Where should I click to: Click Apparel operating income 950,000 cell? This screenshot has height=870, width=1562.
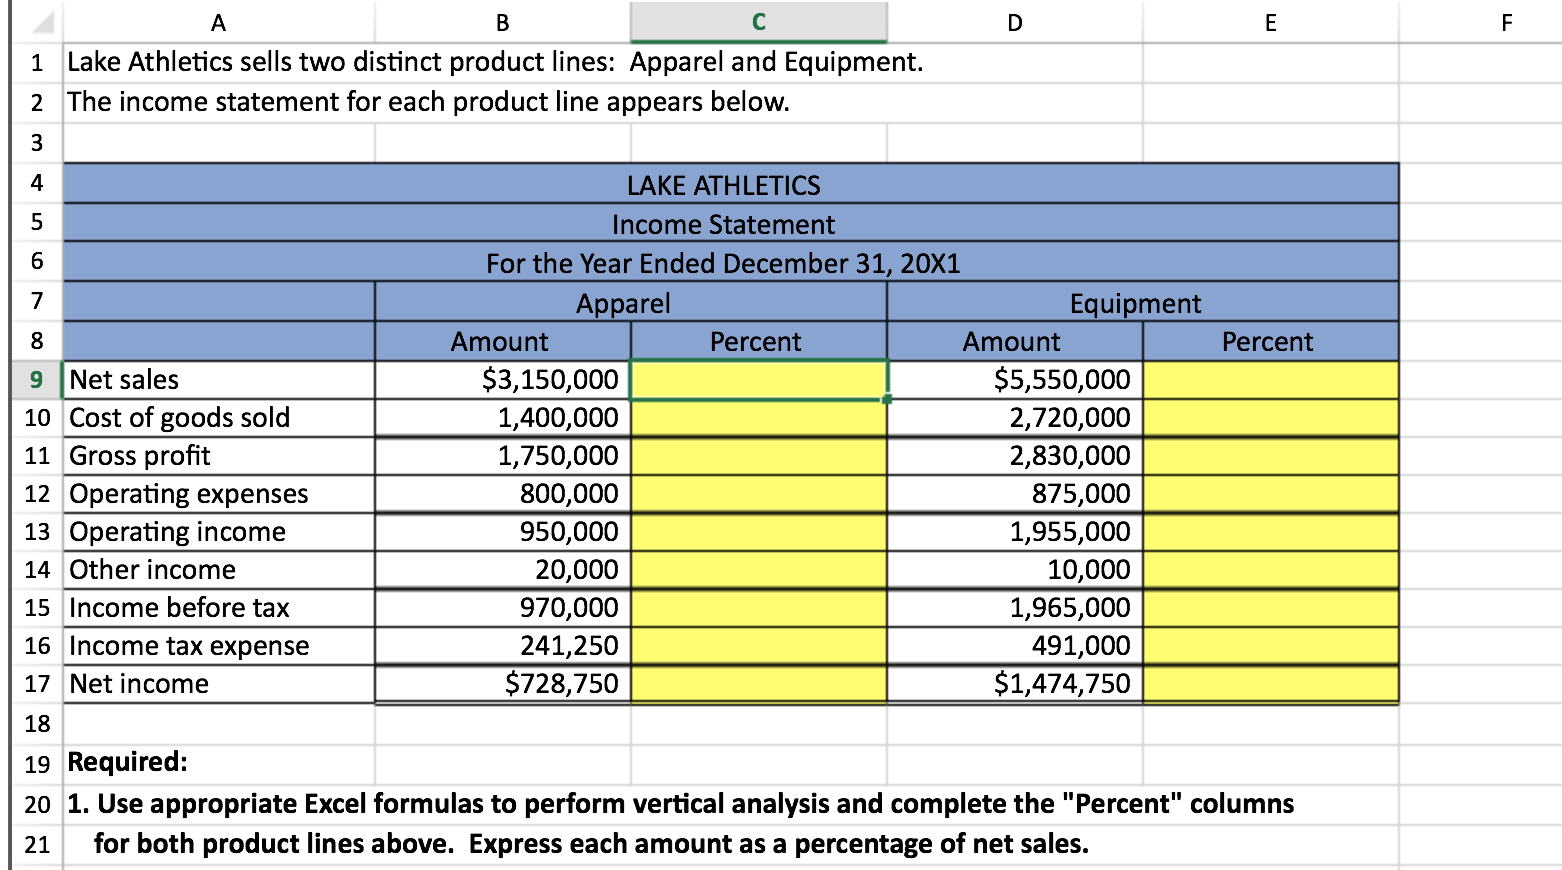click(x=503, y=532)
